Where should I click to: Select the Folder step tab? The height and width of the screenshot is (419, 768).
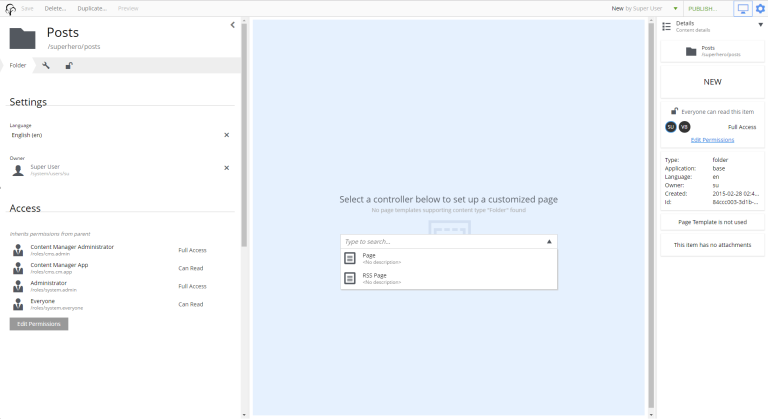[18, 65]
